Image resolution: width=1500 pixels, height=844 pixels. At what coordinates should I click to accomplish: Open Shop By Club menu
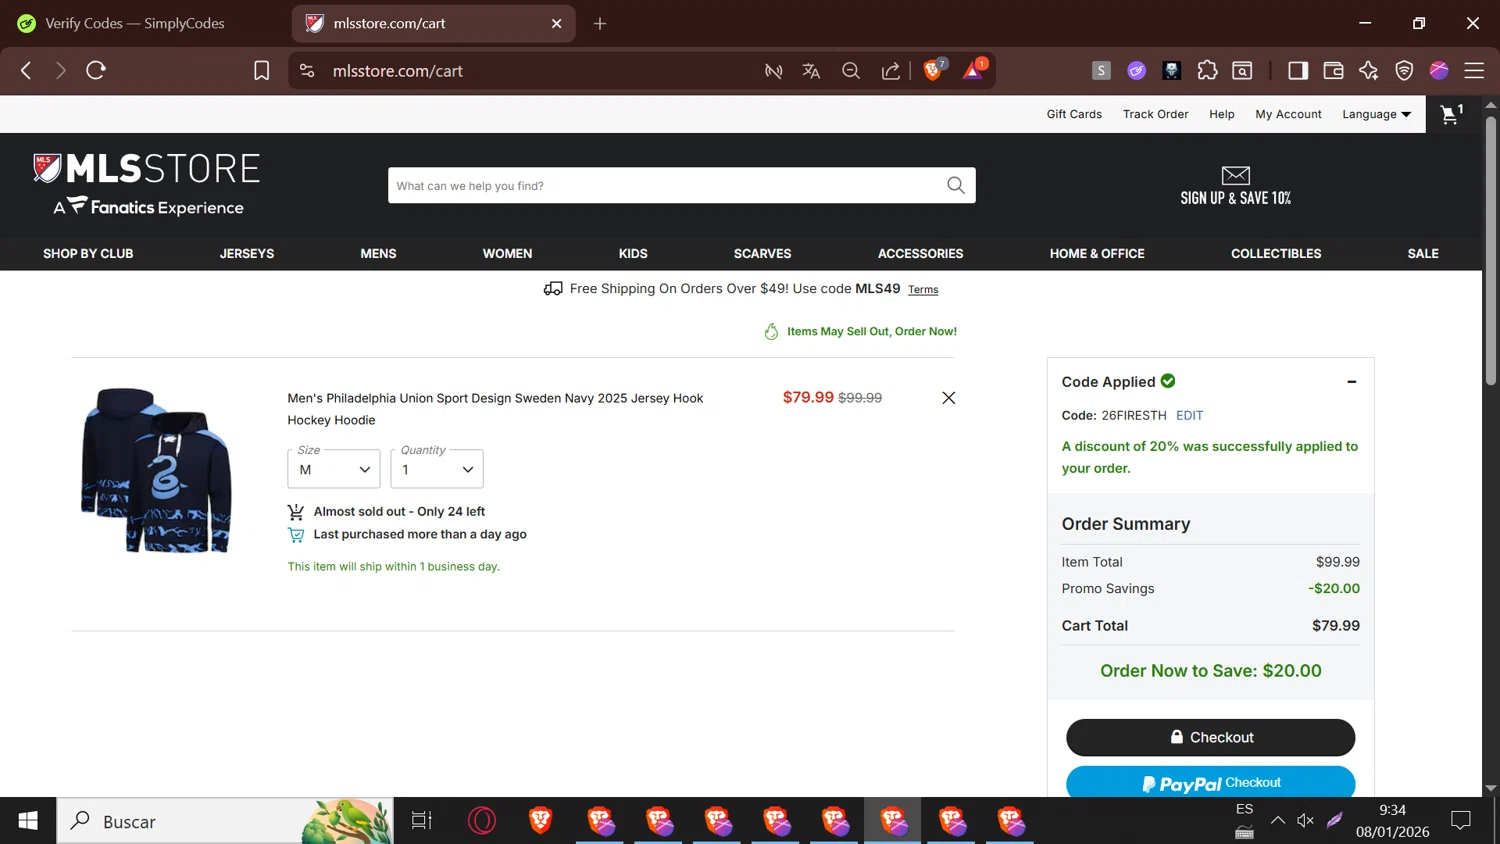coord(88,254)
